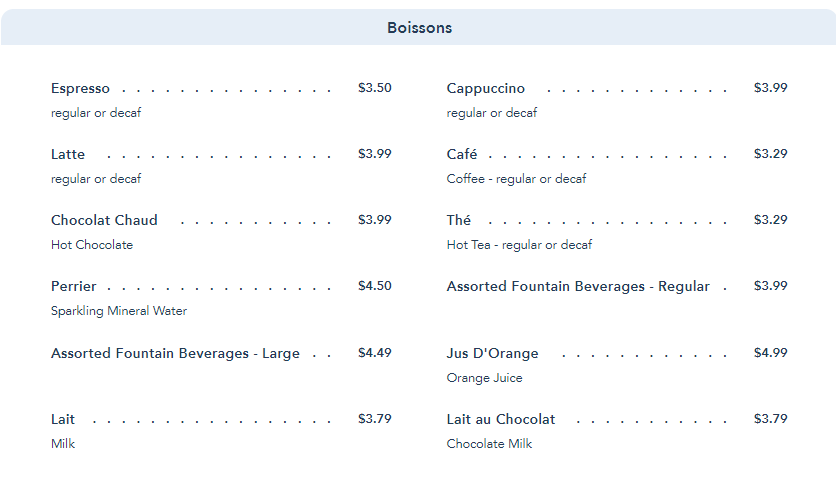The image size is (836, 493).
Task: Select the Cappuccino menu item
Action: pos(486,89)
